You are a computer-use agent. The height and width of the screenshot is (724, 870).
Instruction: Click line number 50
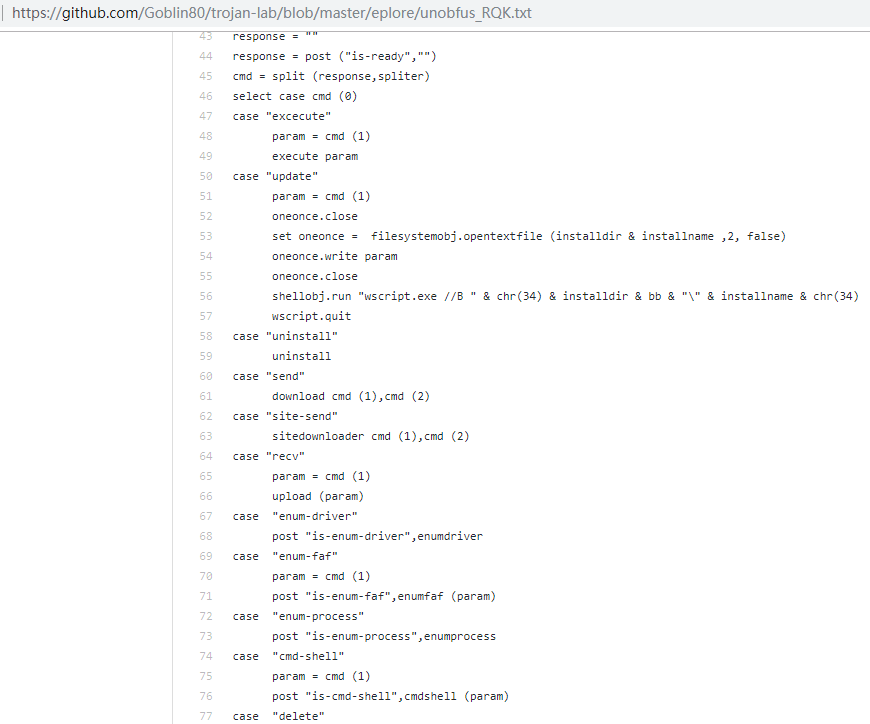[206, 176]
